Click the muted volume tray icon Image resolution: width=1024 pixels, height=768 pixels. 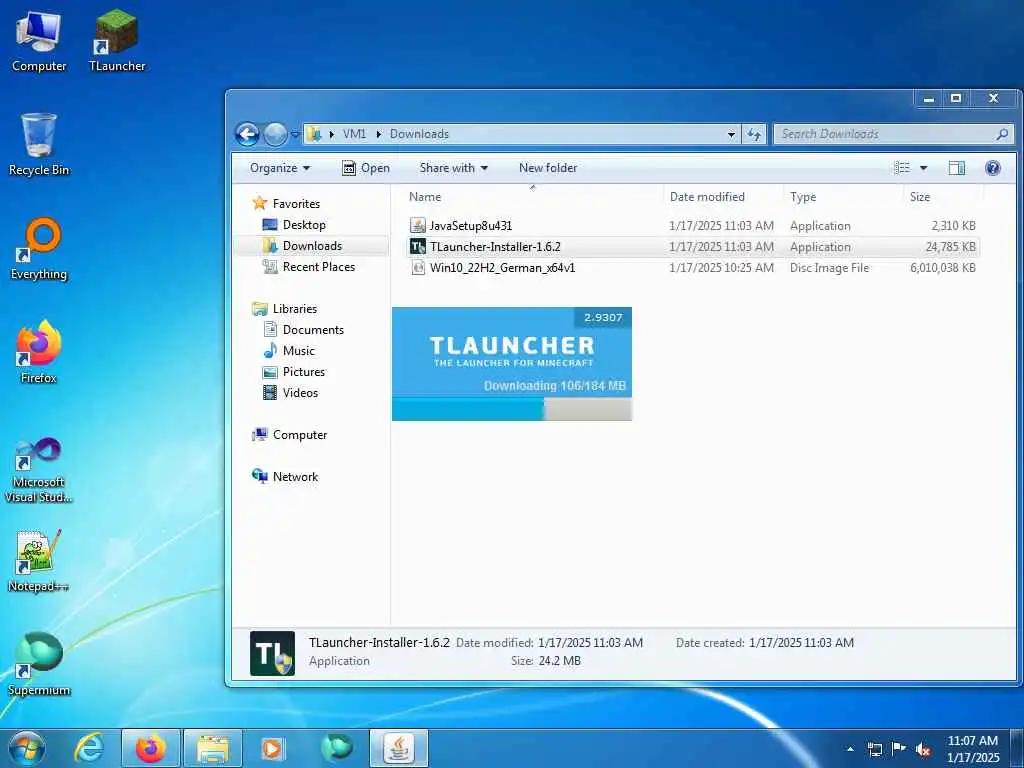923,749
